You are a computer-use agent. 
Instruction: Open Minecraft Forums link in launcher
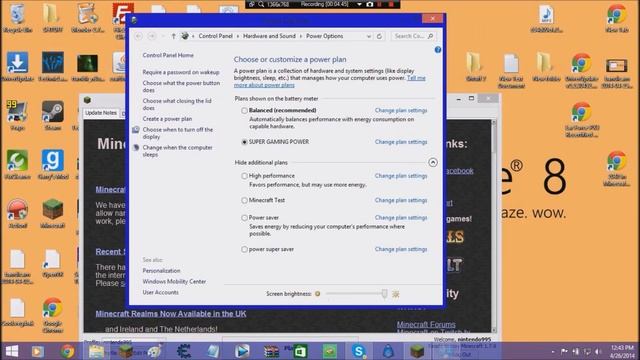pyautogui.click(x=426, y=324)
